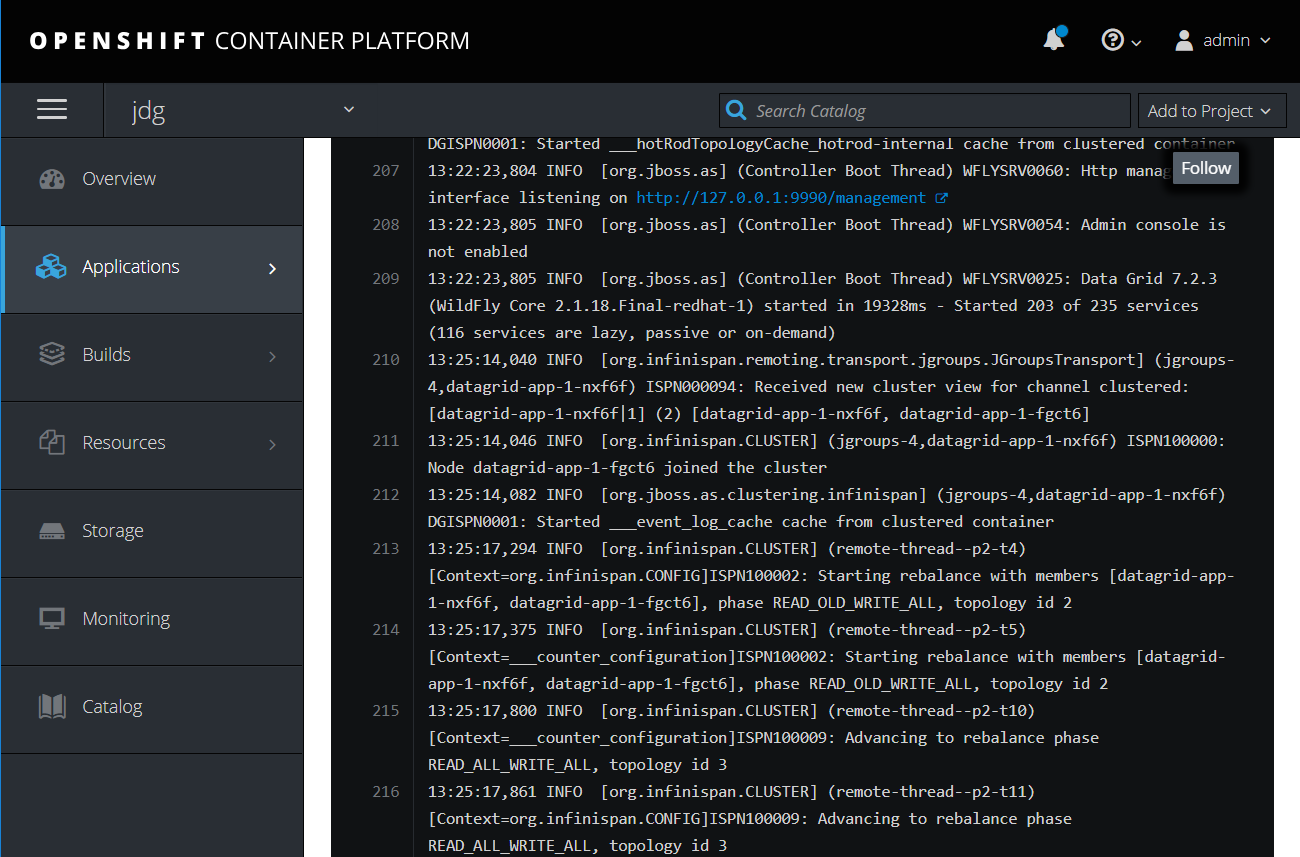Select log line number 211
1300x857 pixels.
(x=386, y=441)
